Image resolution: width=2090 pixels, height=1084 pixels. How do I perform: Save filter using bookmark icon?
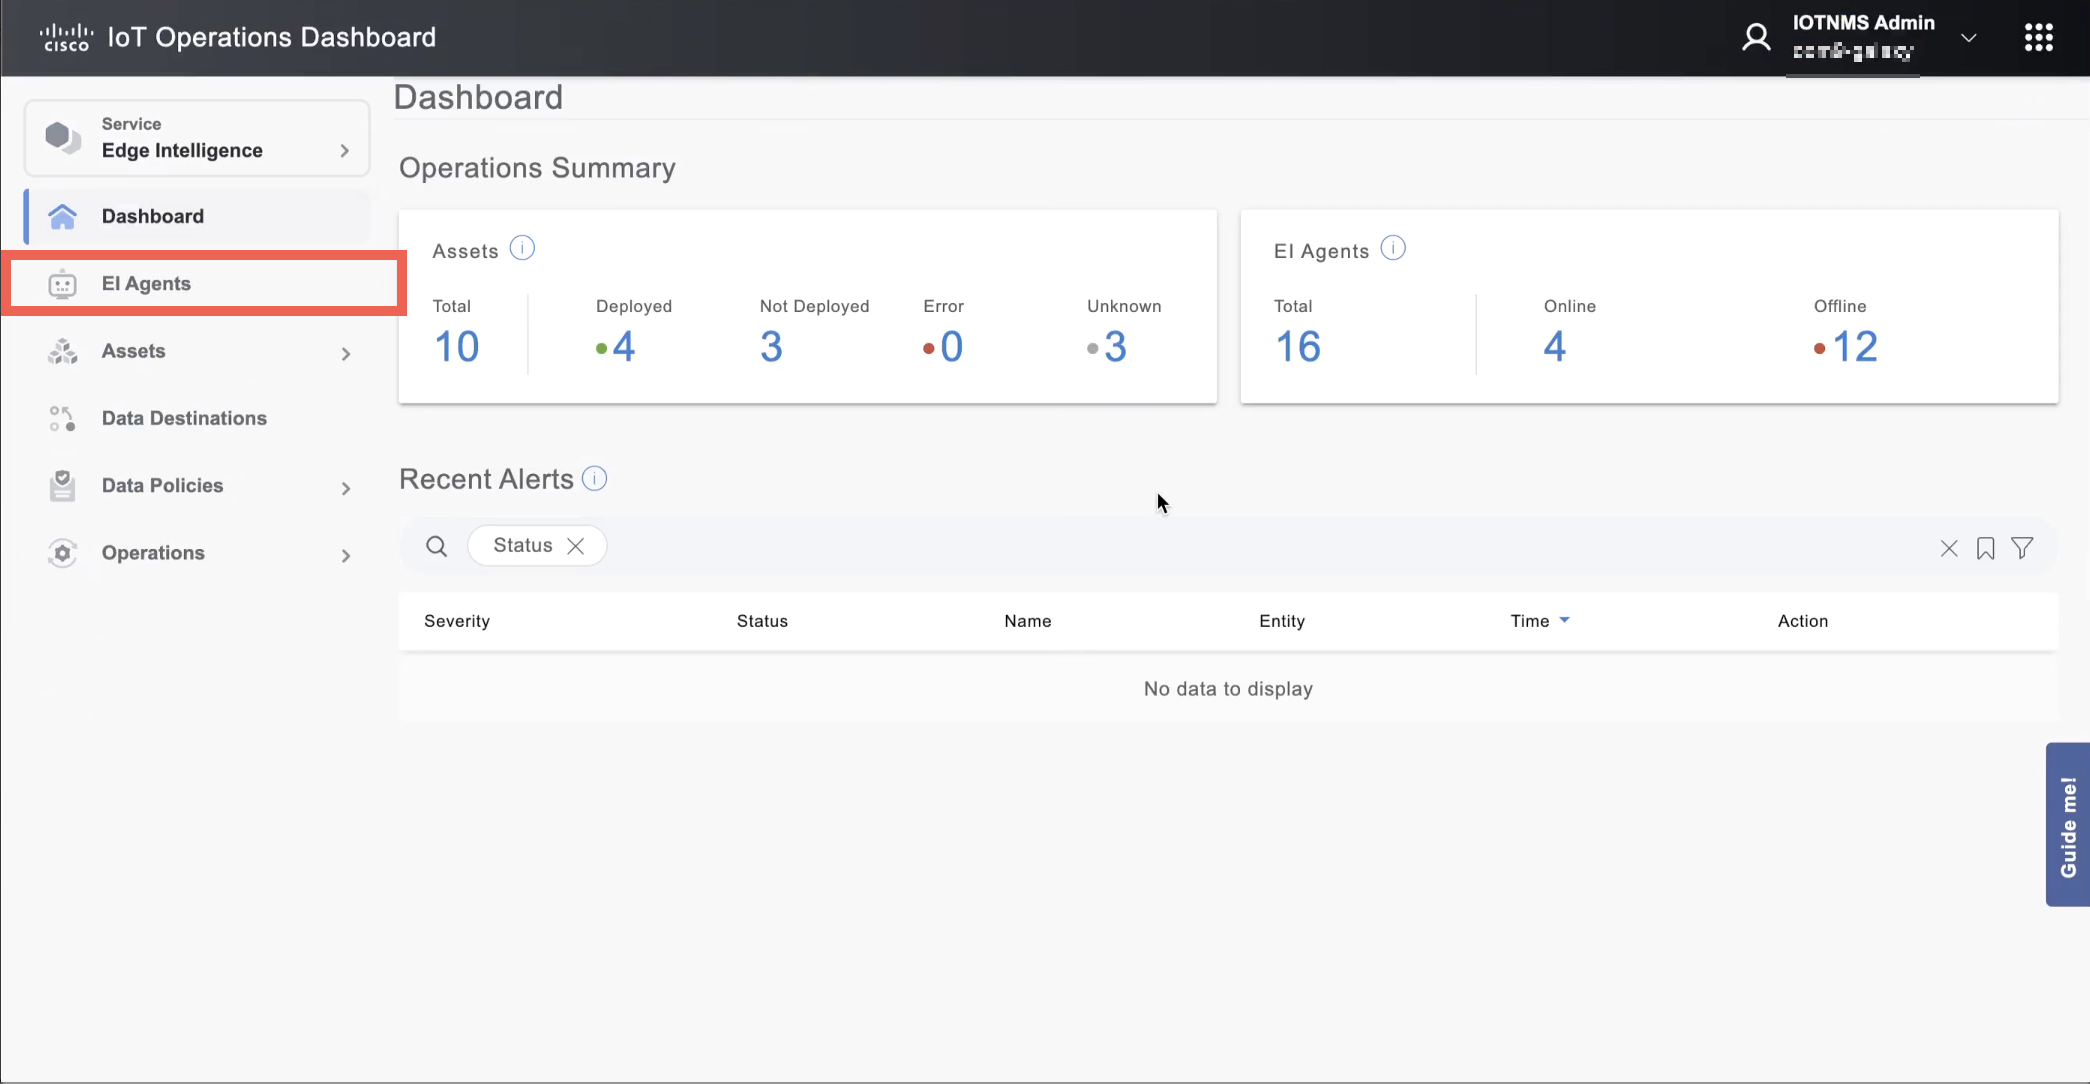[x=1985, y=548]
